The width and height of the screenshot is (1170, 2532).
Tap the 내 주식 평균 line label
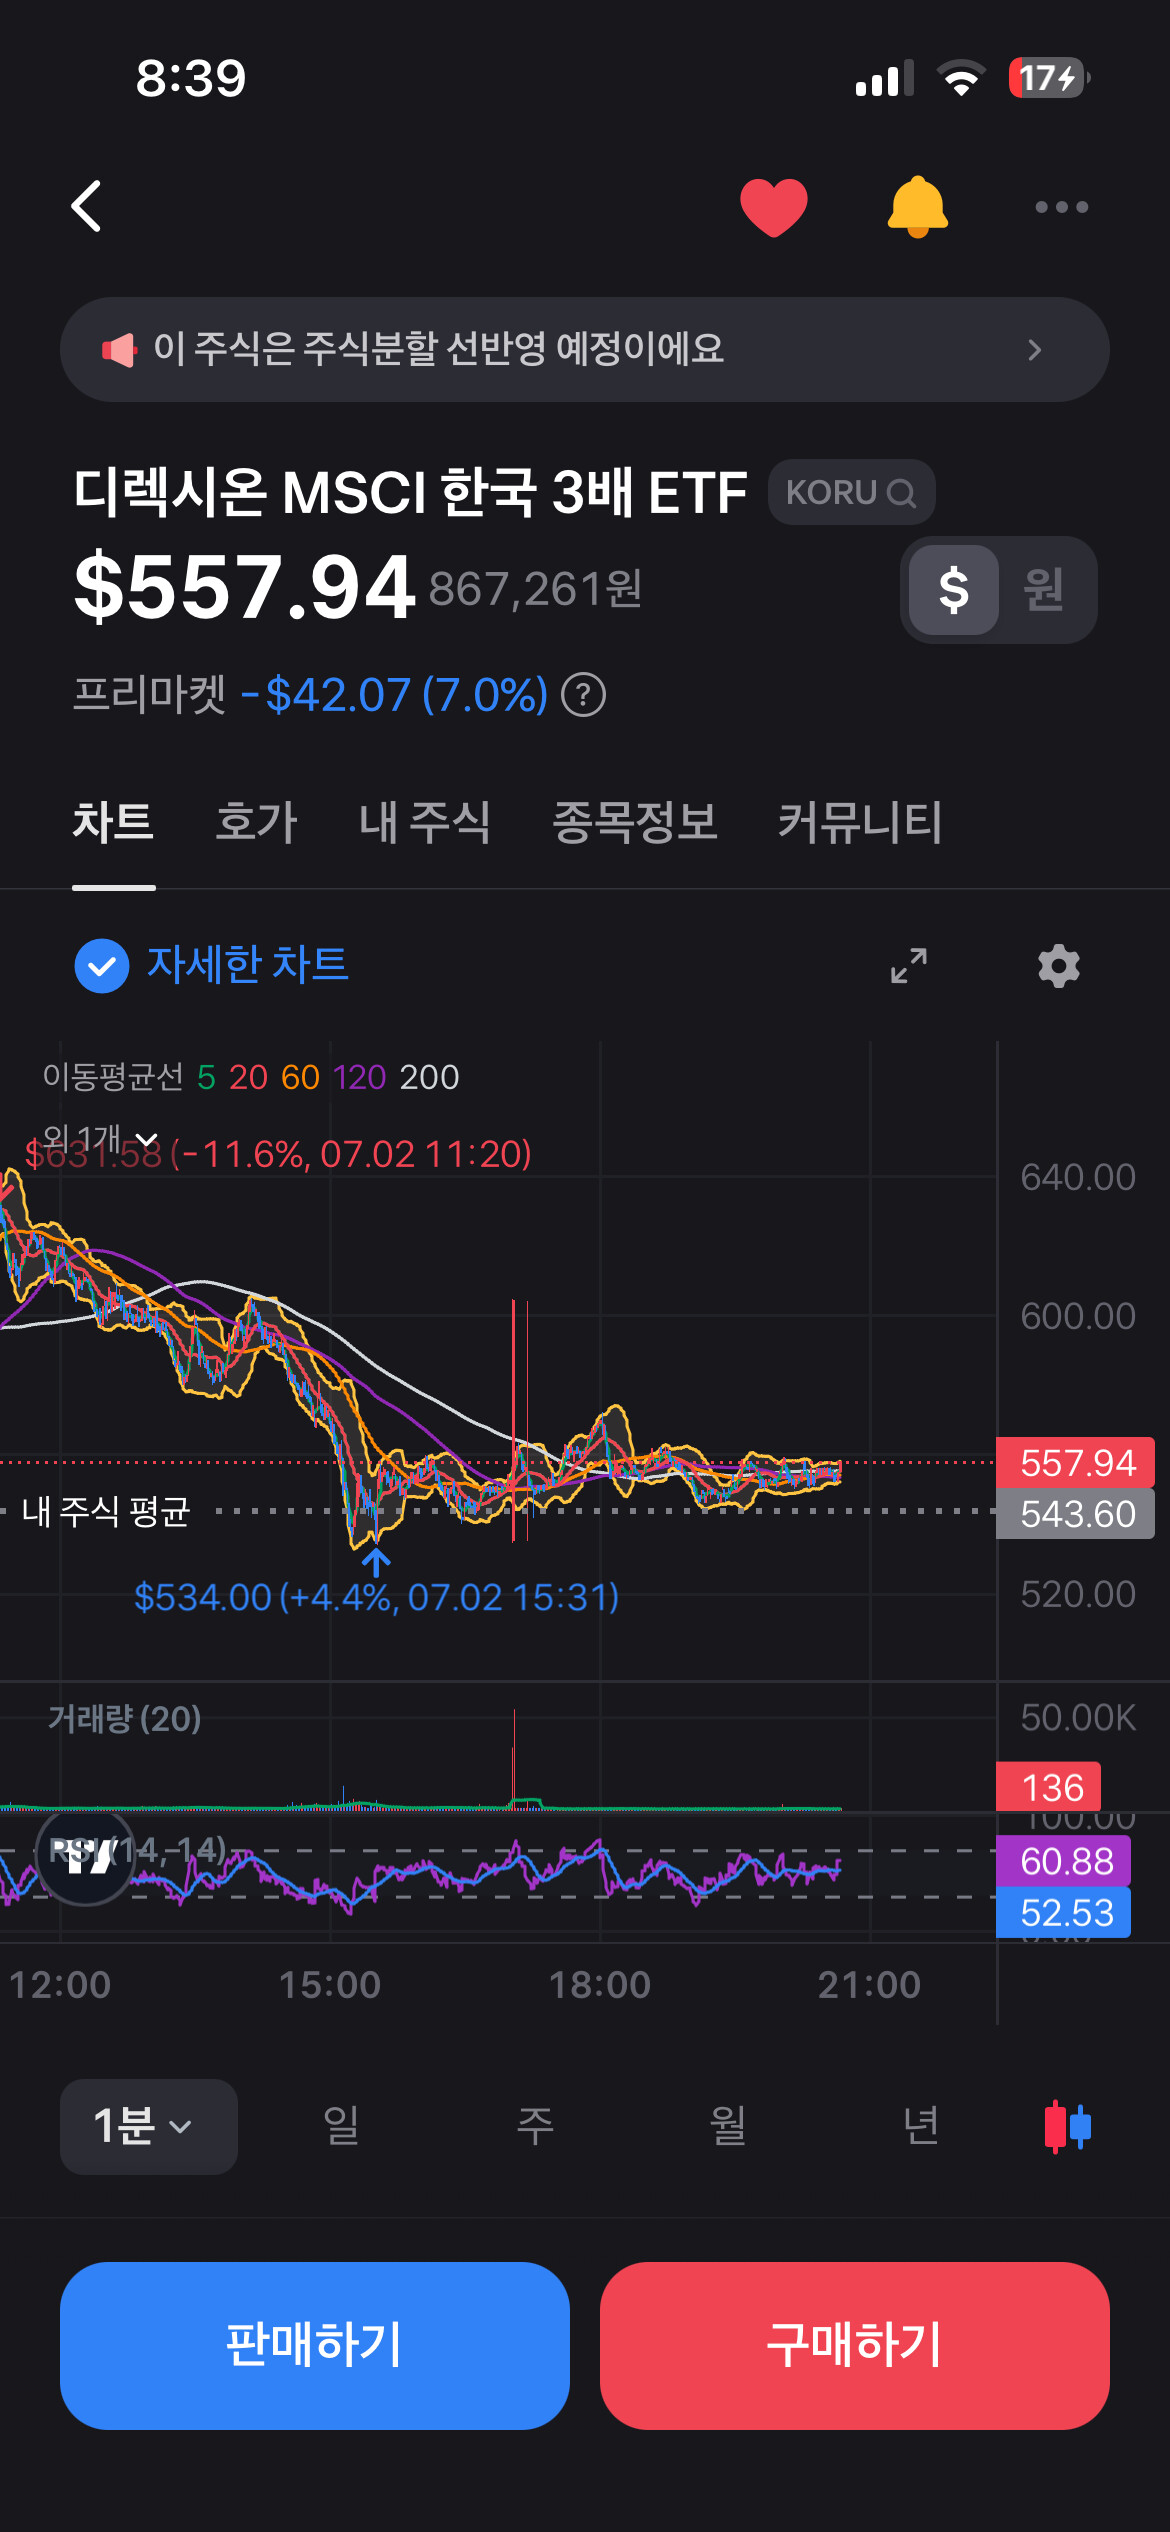(106, 1511)
